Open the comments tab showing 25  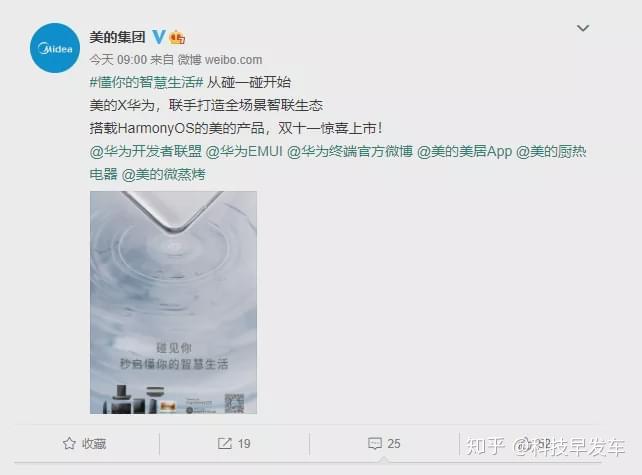pyautogui.click(x=384, y=443)
